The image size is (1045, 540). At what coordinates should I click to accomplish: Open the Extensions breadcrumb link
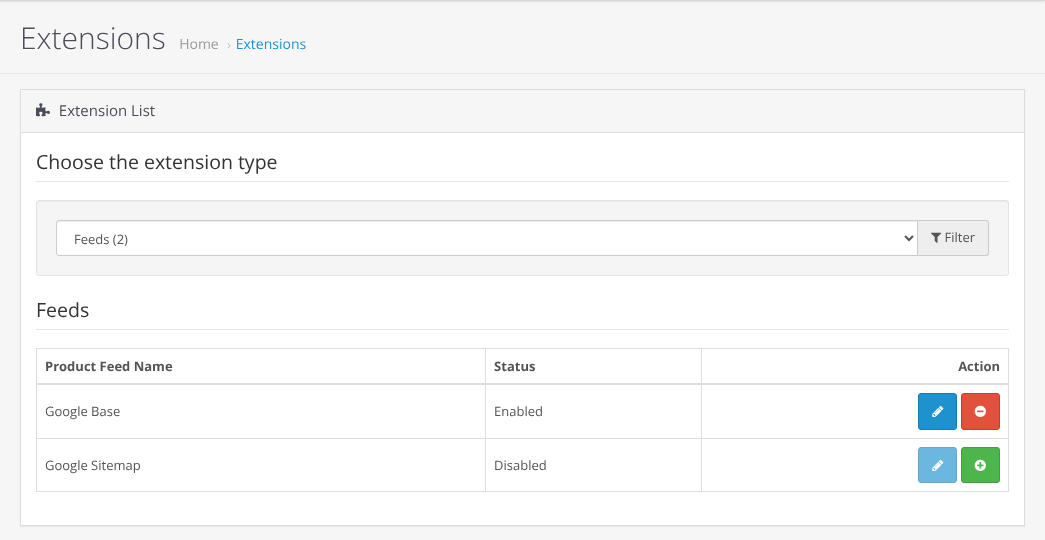point(271,44)
